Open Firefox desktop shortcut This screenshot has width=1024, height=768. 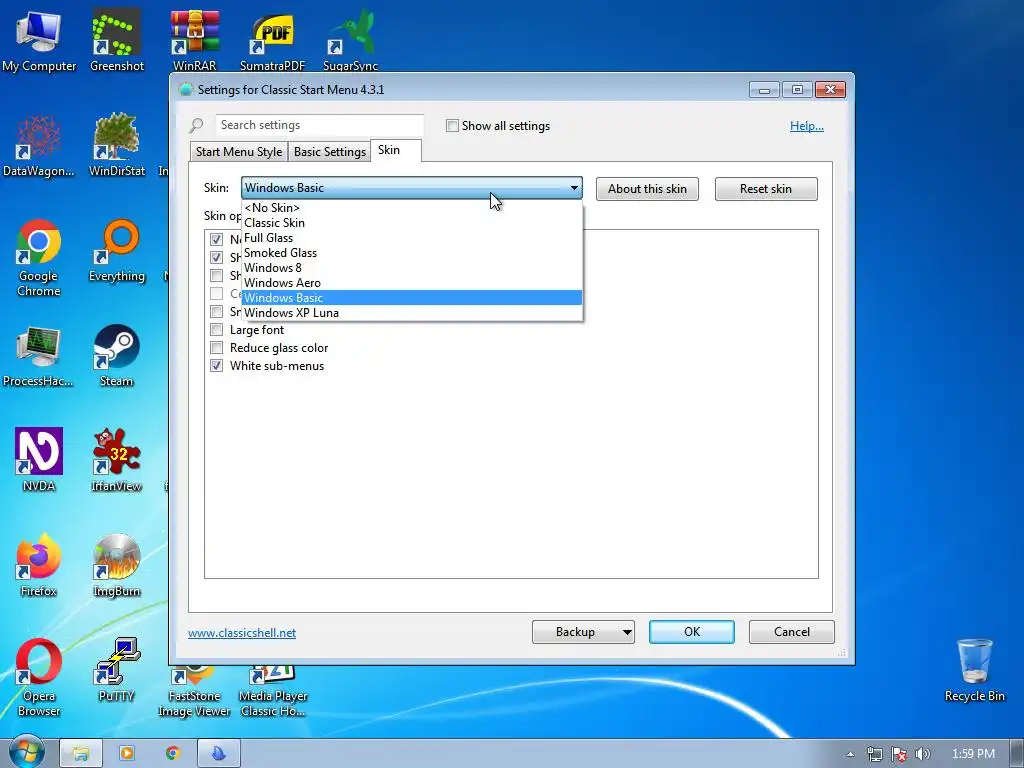[39, 566]
